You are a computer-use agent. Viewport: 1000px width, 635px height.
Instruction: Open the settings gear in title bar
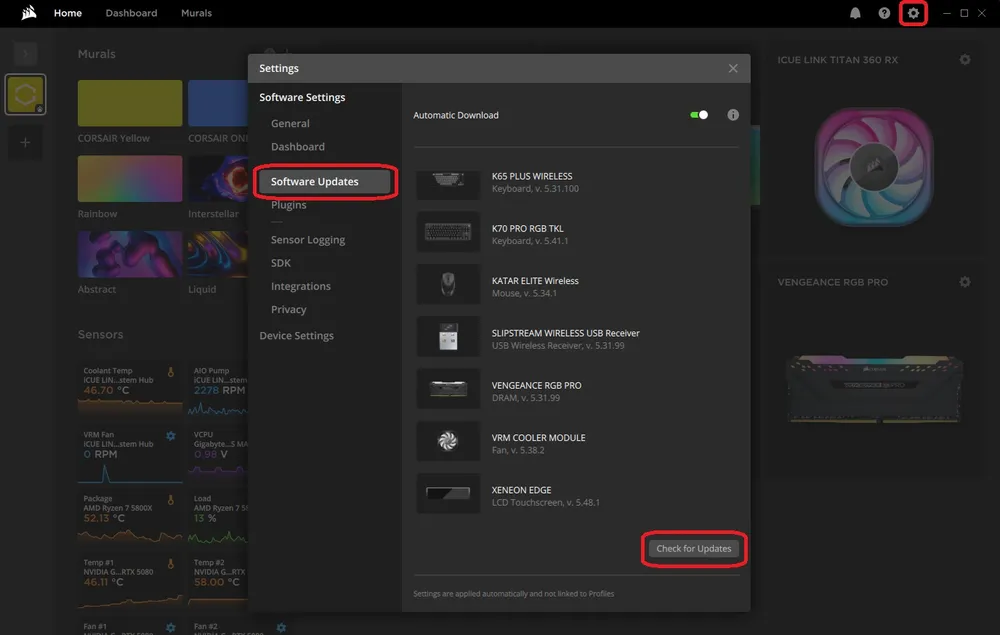(x=913, y=13)
